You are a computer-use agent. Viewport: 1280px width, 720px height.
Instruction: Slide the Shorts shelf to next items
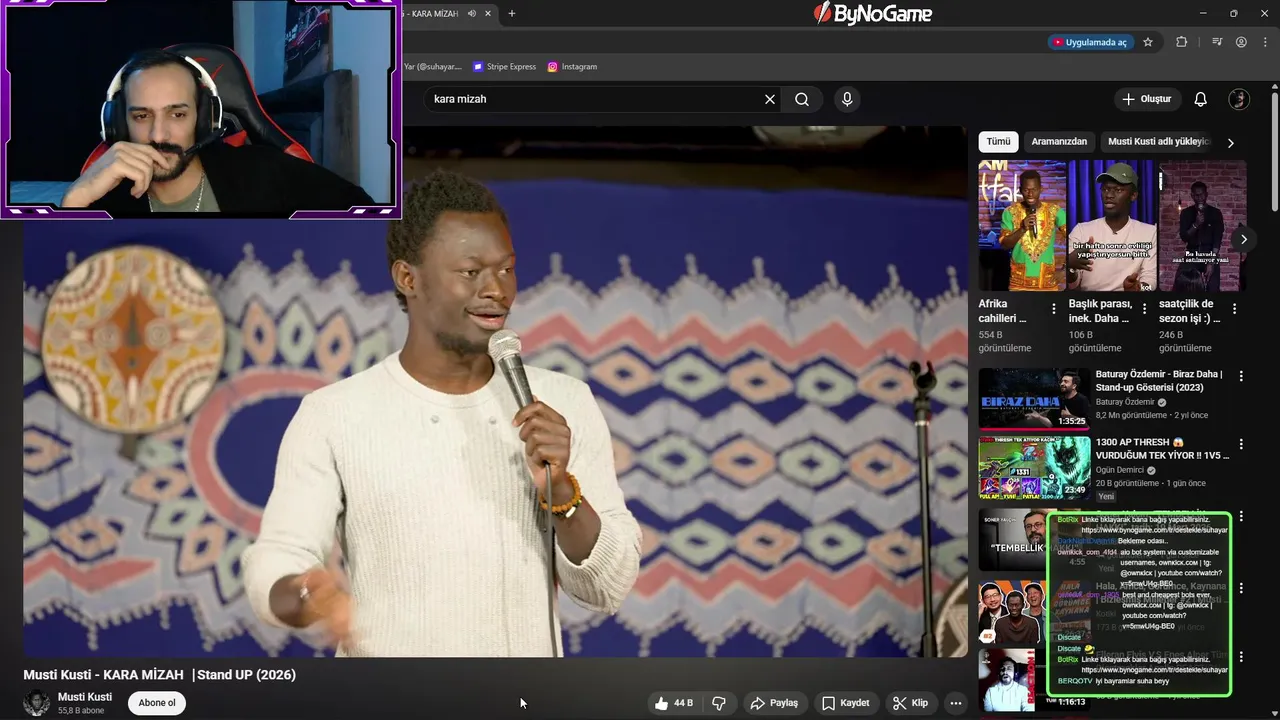coord(1244,239)
